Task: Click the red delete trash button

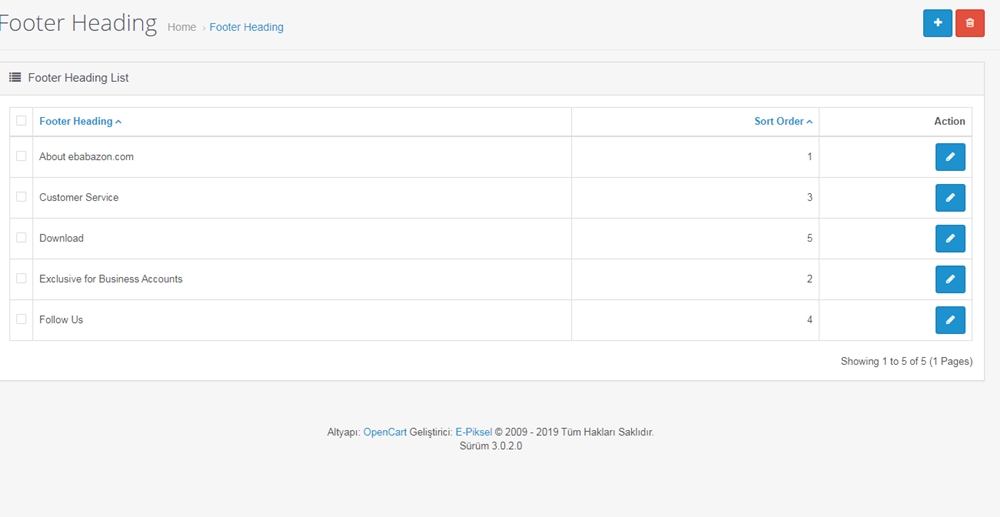Action: tap(970, 24)
